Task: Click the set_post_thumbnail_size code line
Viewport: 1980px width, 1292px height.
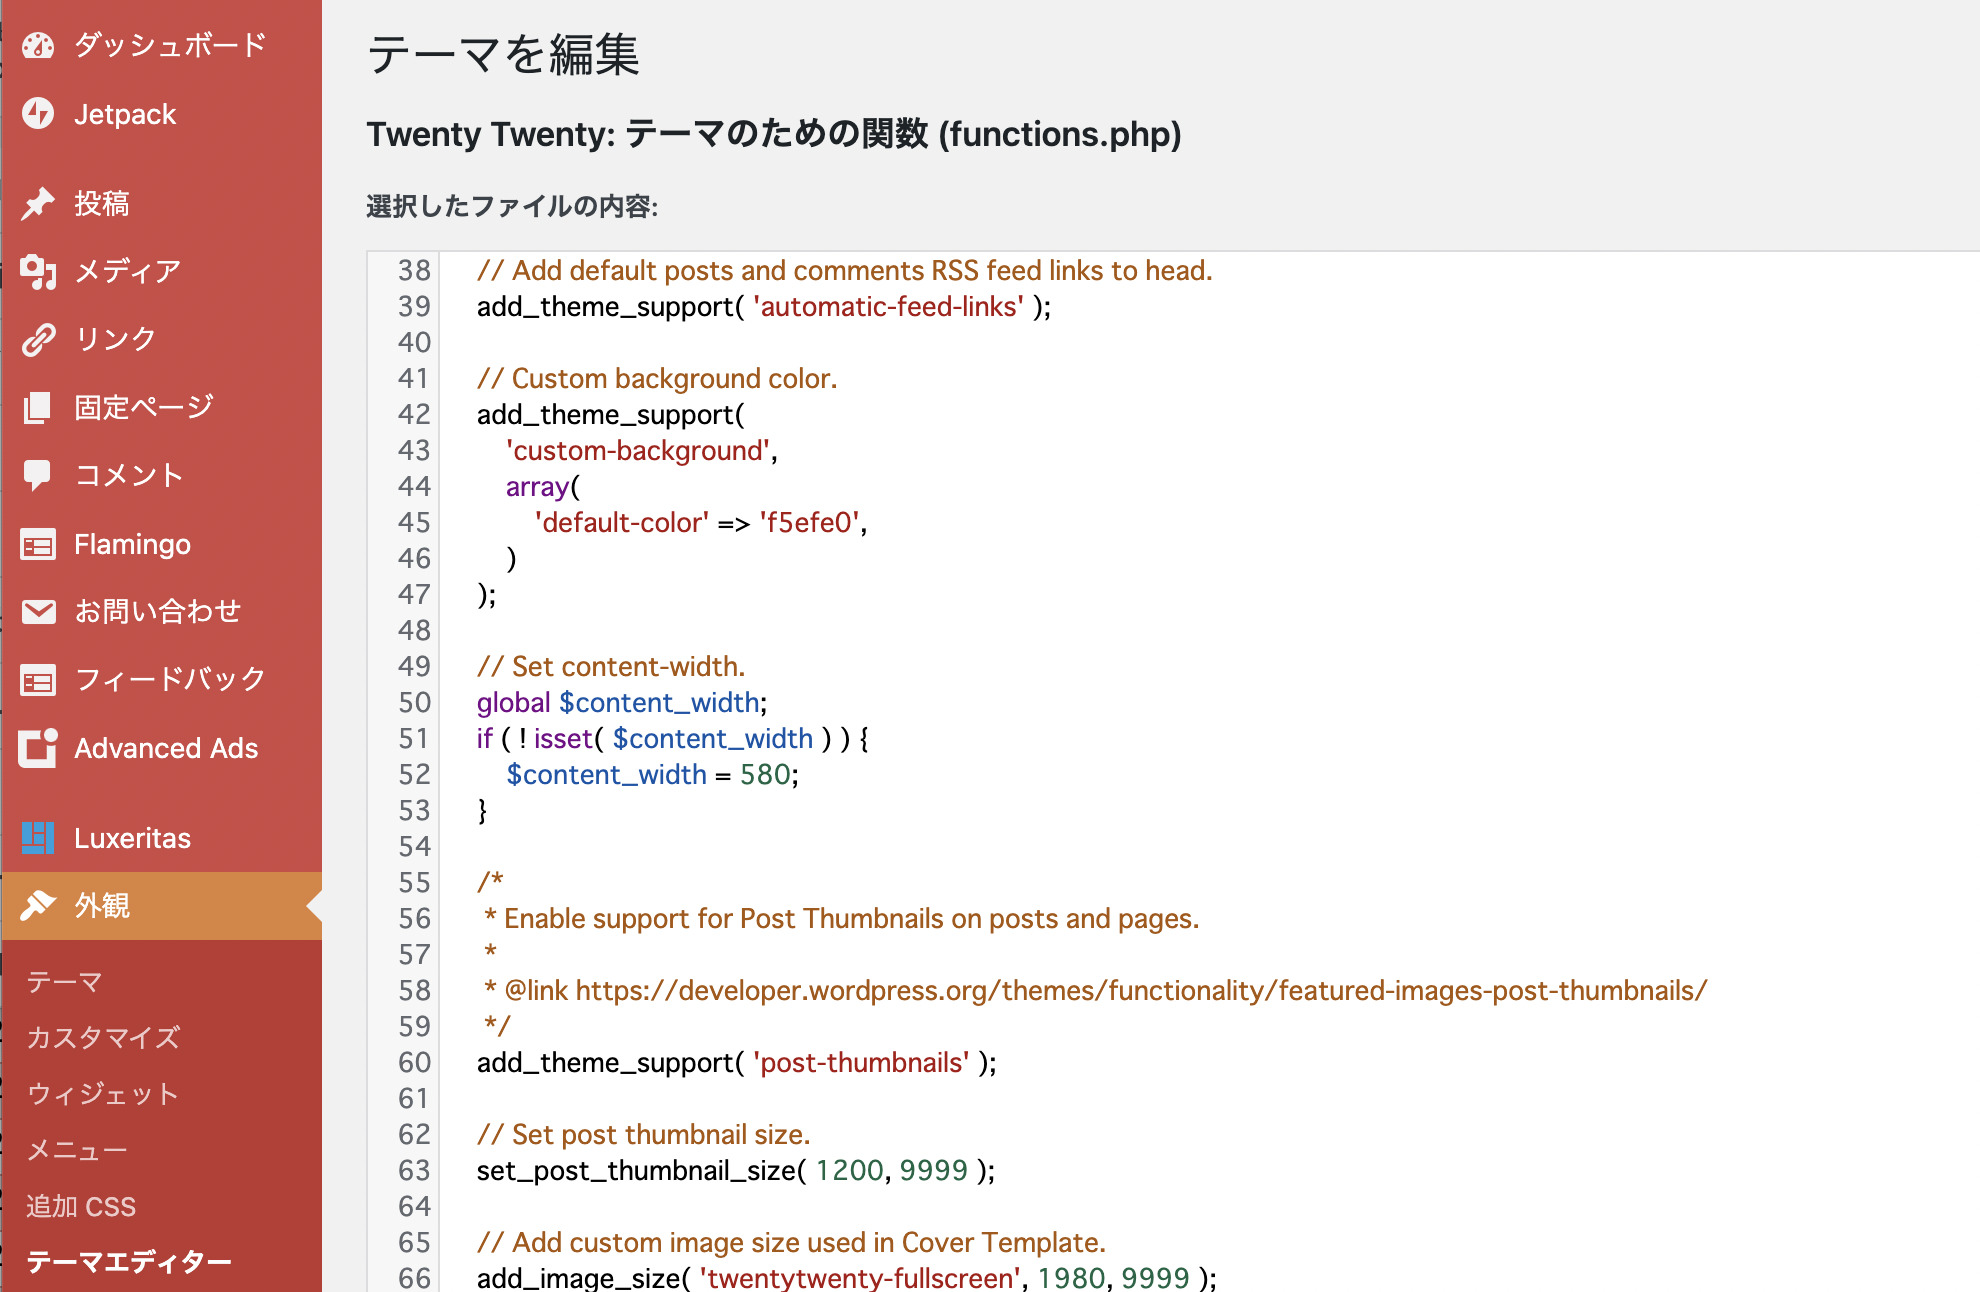Action: [736, 1170]
